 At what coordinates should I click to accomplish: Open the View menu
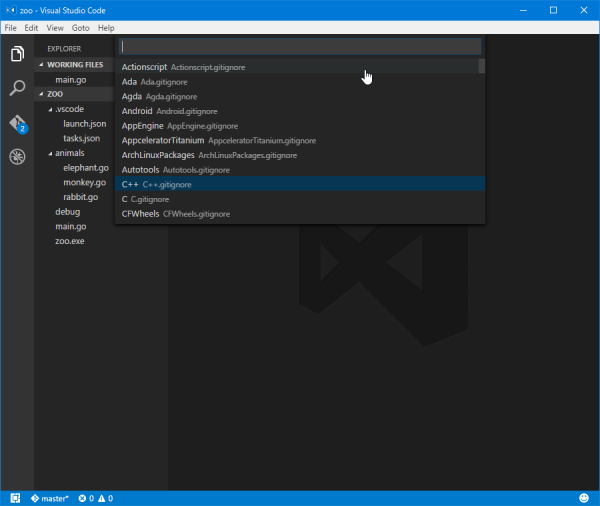pyautogui.click(x=55, y=28)
